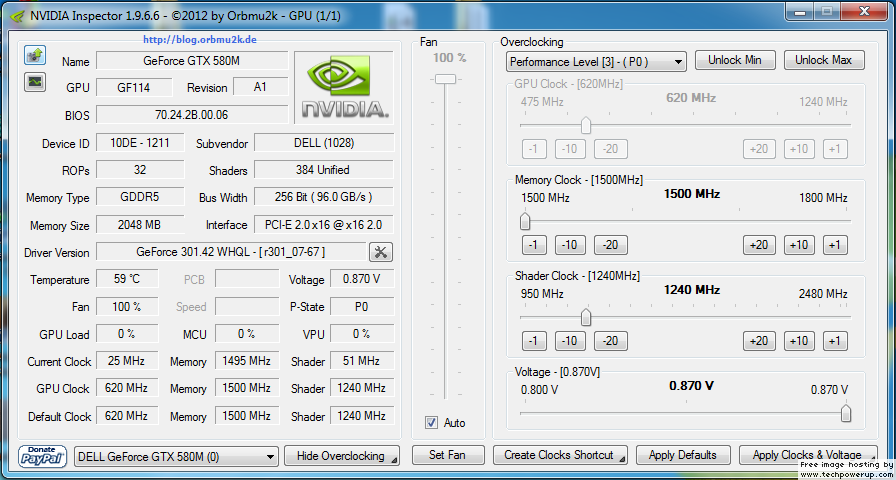Image resolution: width=896 pixels, height=480 pixels.
Task: Decrease Shader Clock with -20 button
Action: (611, 341)
